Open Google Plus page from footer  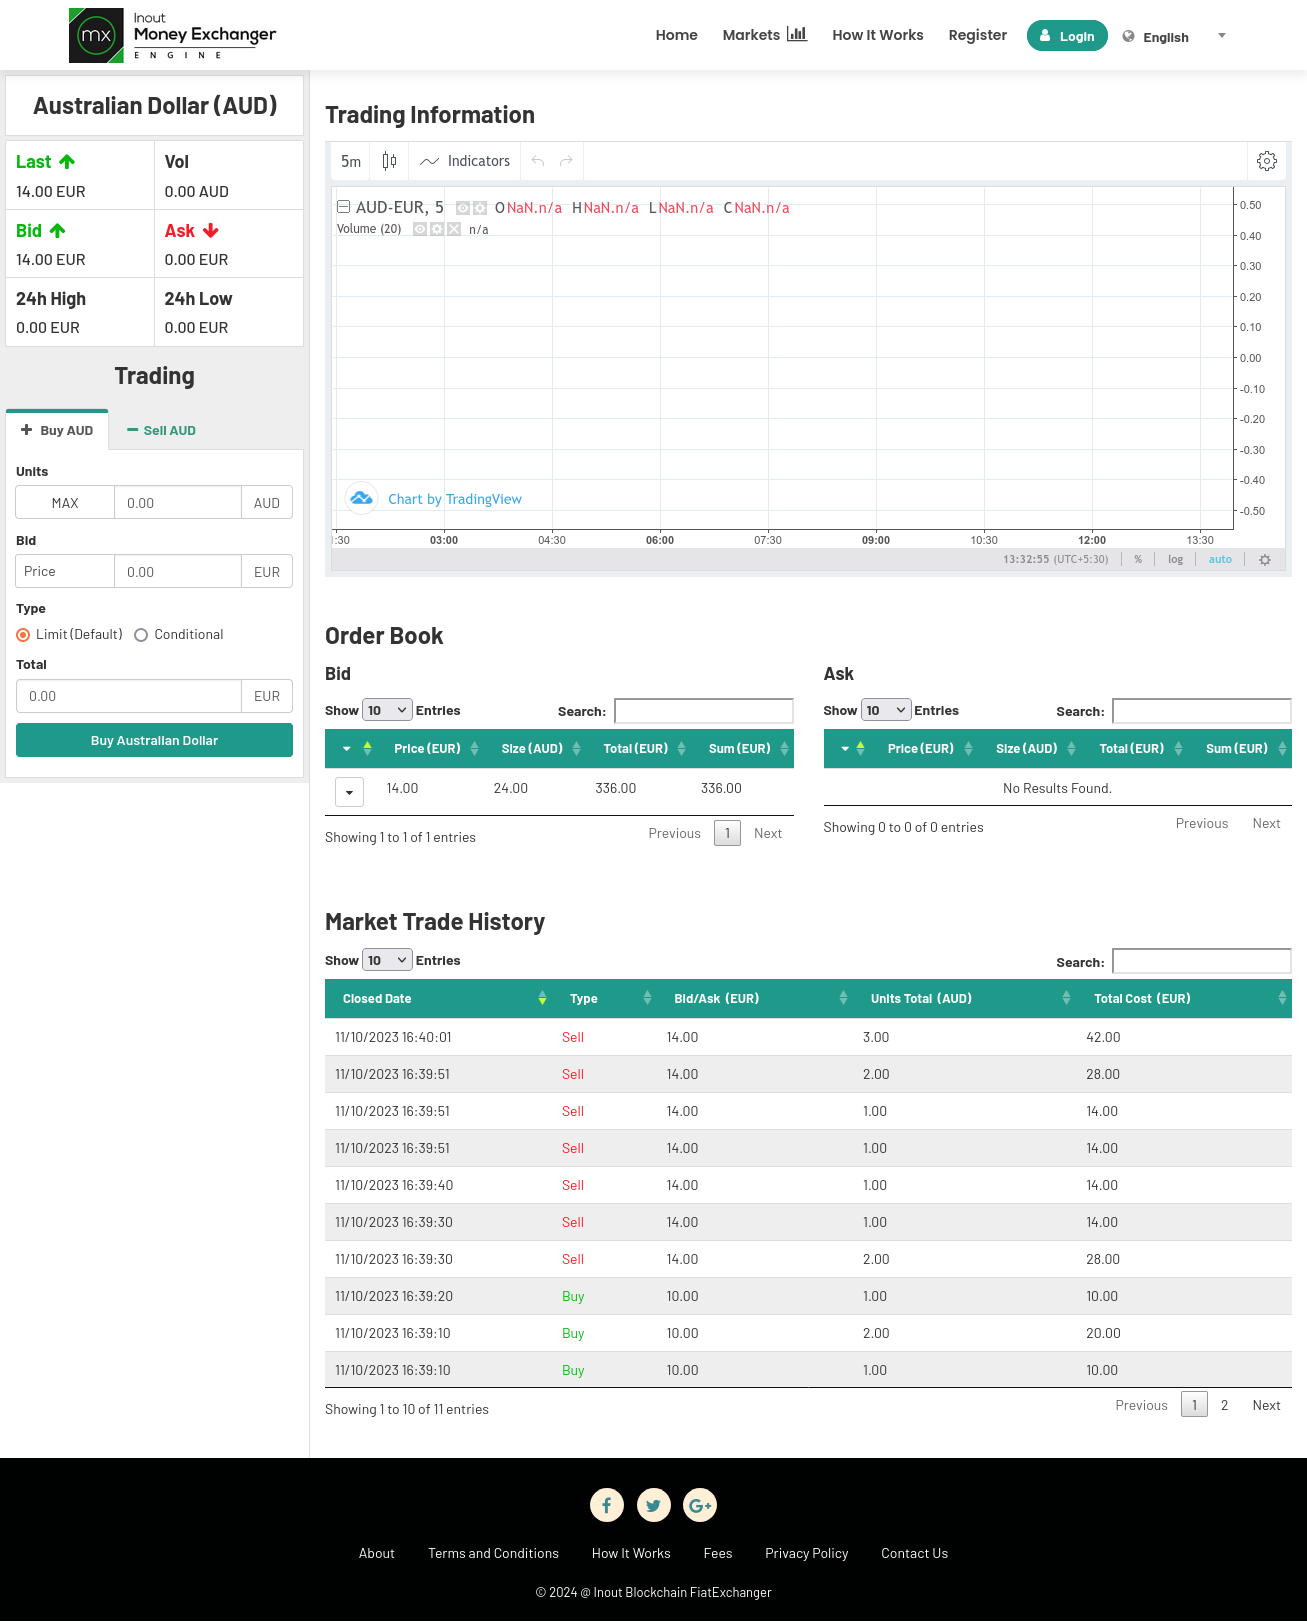700,1505
